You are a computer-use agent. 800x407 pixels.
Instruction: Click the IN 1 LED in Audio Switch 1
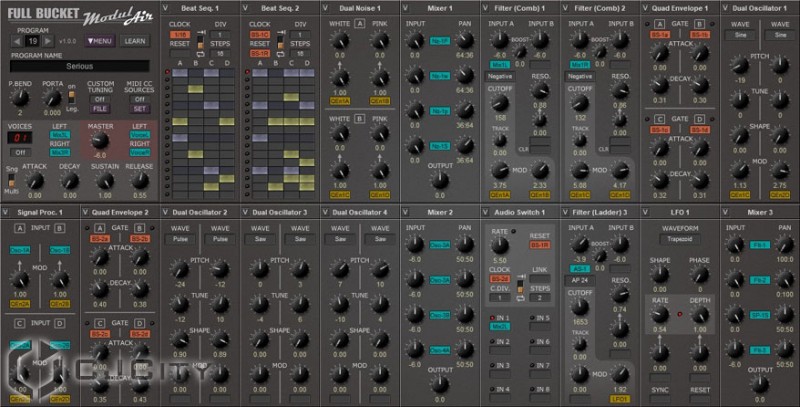pos(492,318)
